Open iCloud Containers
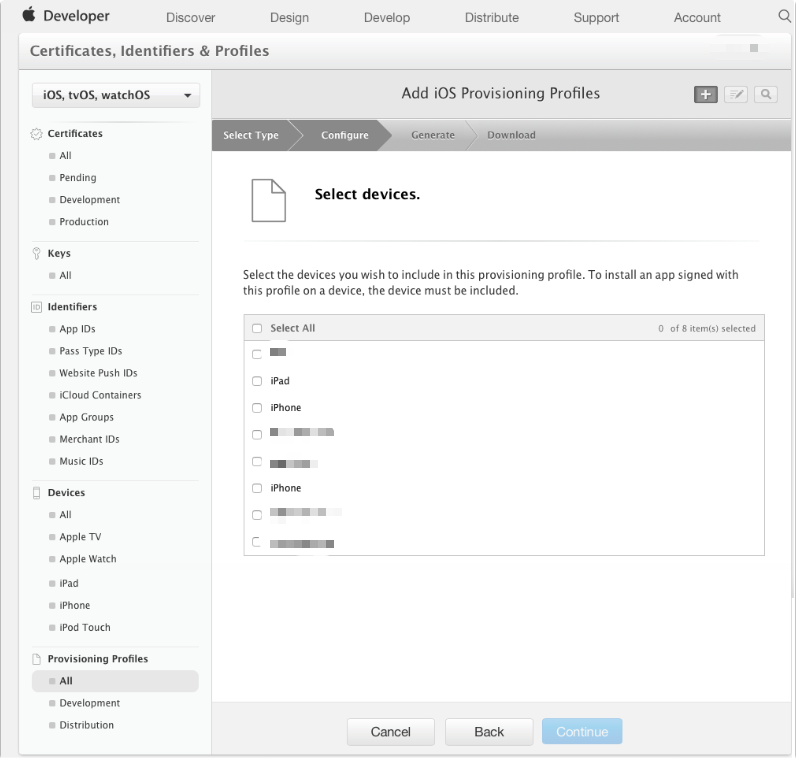 pos(100,395)
